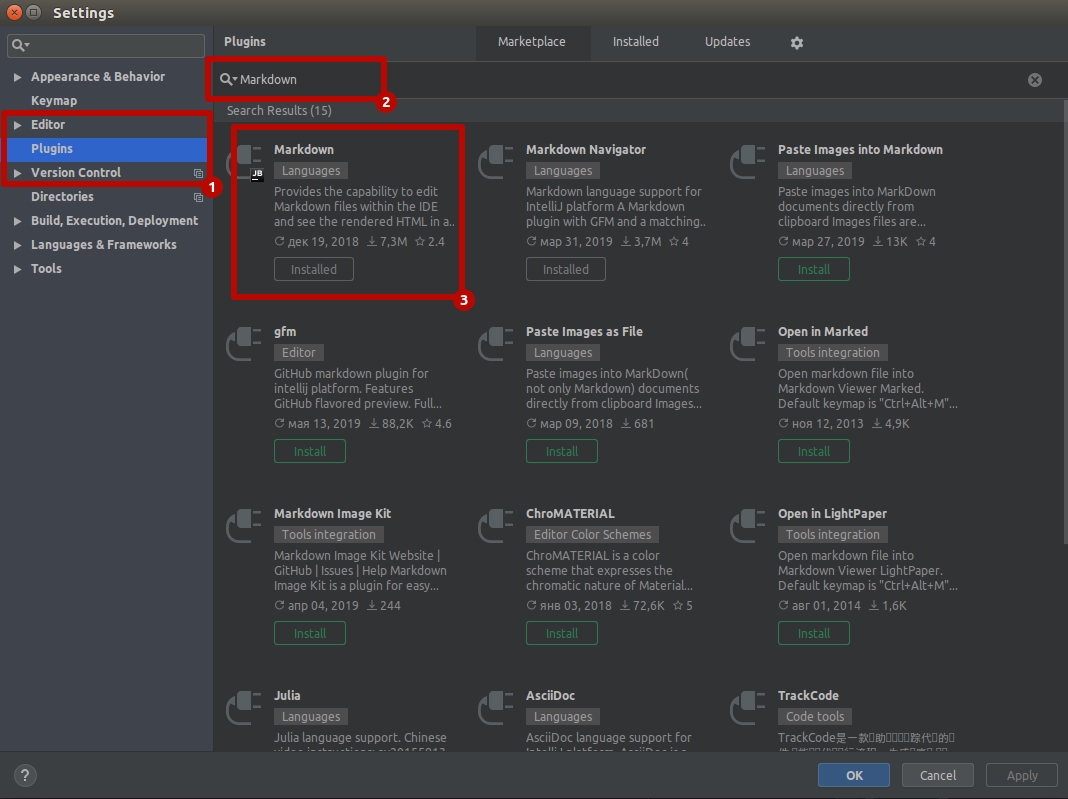Open the plugins gear settings icon
Viewport: 1068px width, 799px height.
(796, 43)
